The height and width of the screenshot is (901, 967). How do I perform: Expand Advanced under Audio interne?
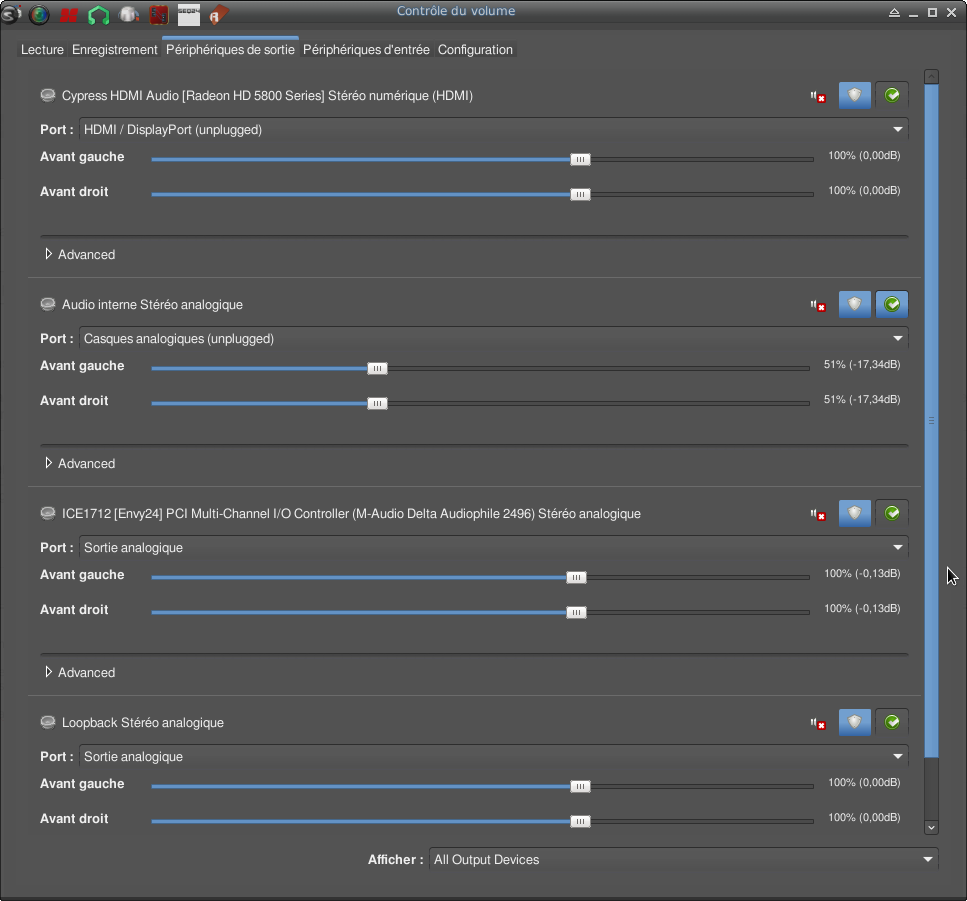tap(80, 464)
